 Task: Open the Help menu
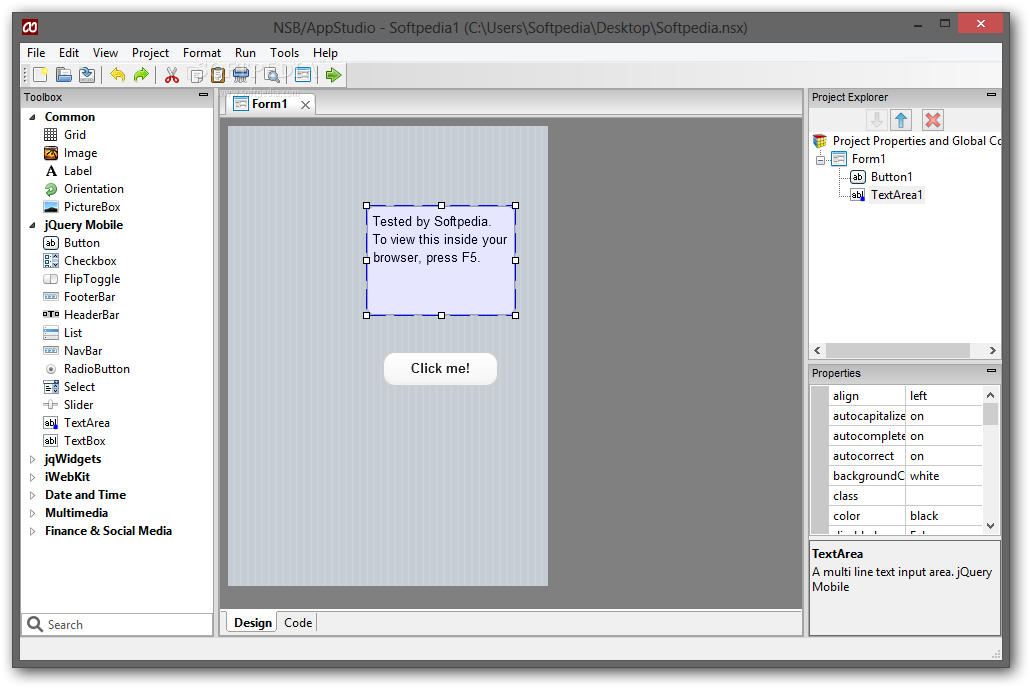click(x=325, y=53)
